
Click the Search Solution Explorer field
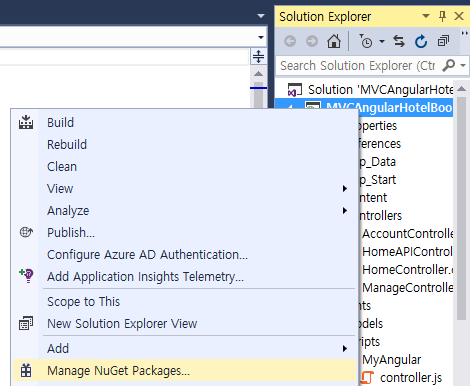coord(359,66)
